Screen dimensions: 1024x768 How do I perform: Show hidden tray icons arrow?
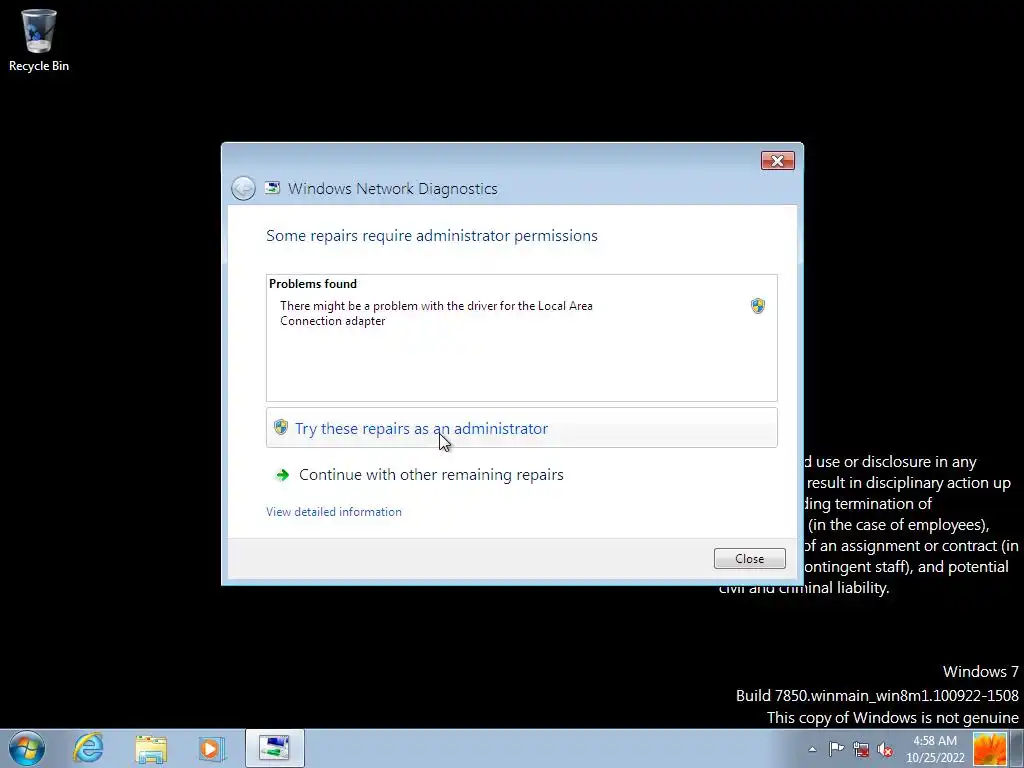812,749
